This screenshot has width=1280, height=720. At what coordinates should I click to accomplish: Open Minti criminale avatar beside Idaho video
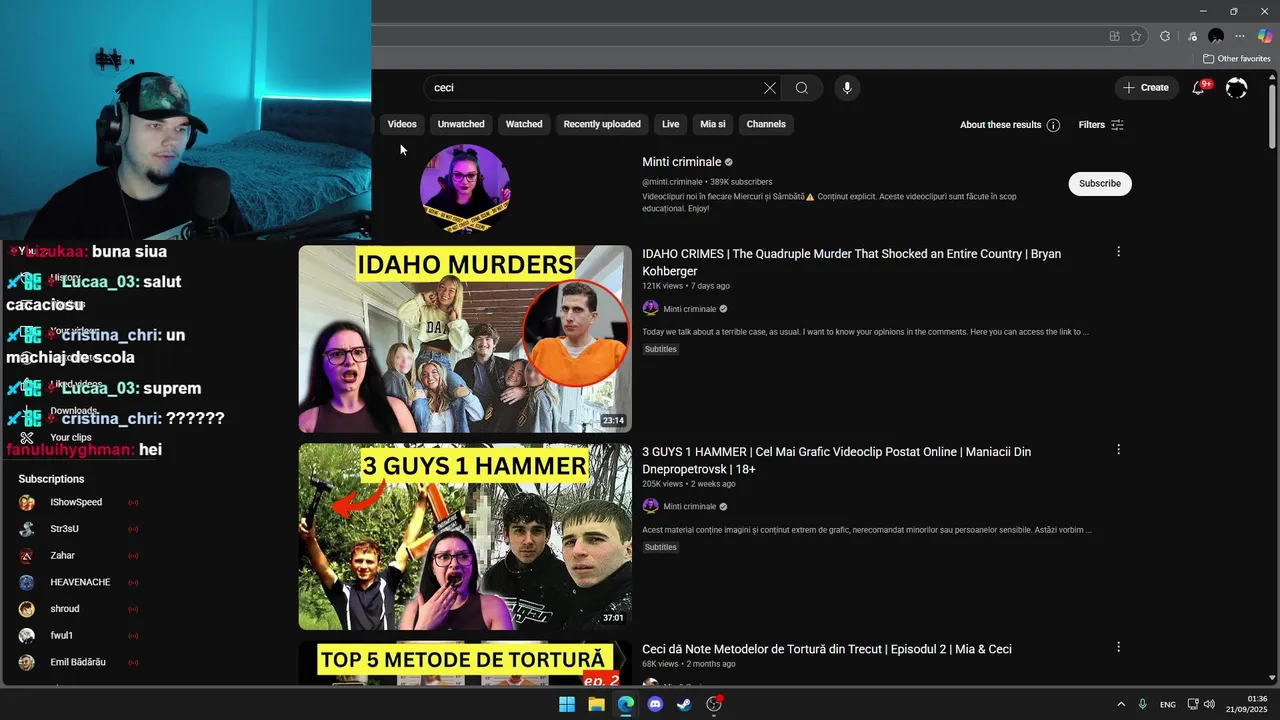pos(650,309)
